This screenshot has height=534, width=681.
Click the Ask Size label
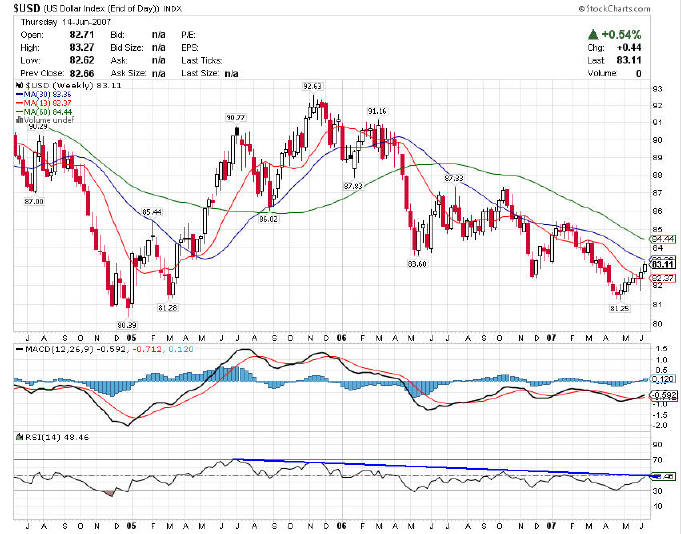(x=129, y=73)
